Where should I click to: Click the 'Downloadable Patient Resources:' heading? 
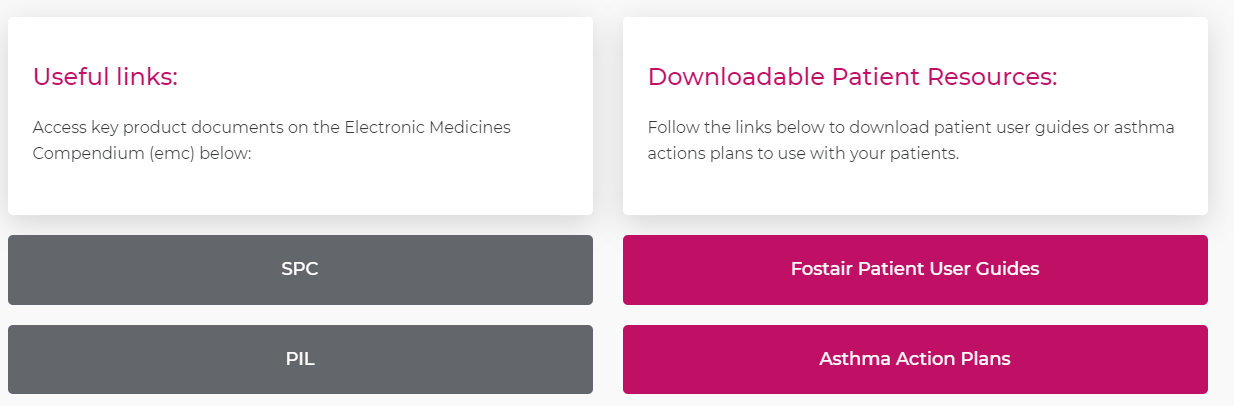pyautogui.click(x=852, y=77)
